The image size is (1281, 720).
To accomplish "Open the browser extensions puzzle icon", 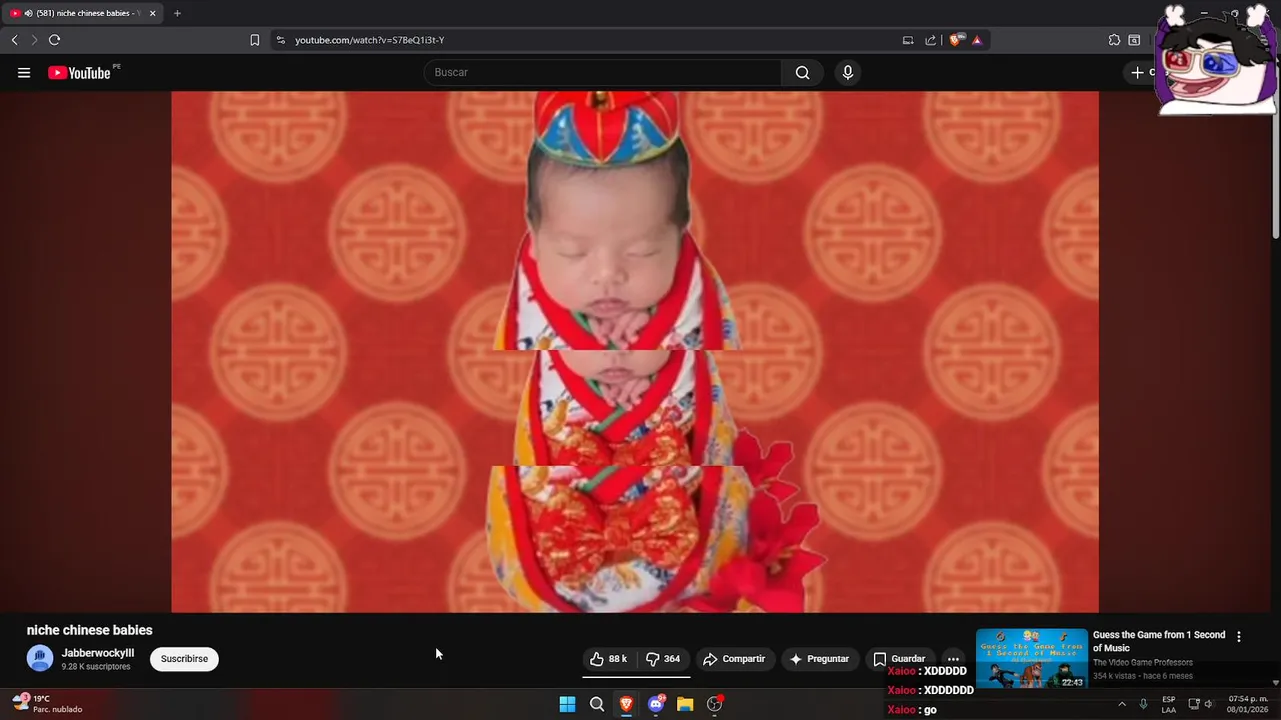I will [1114, 40].
